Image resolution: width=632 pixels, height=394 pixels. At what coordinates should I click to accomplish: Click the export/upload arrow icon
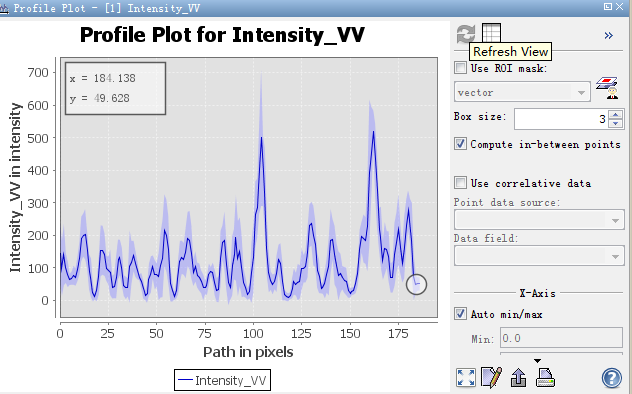point(518,378)
